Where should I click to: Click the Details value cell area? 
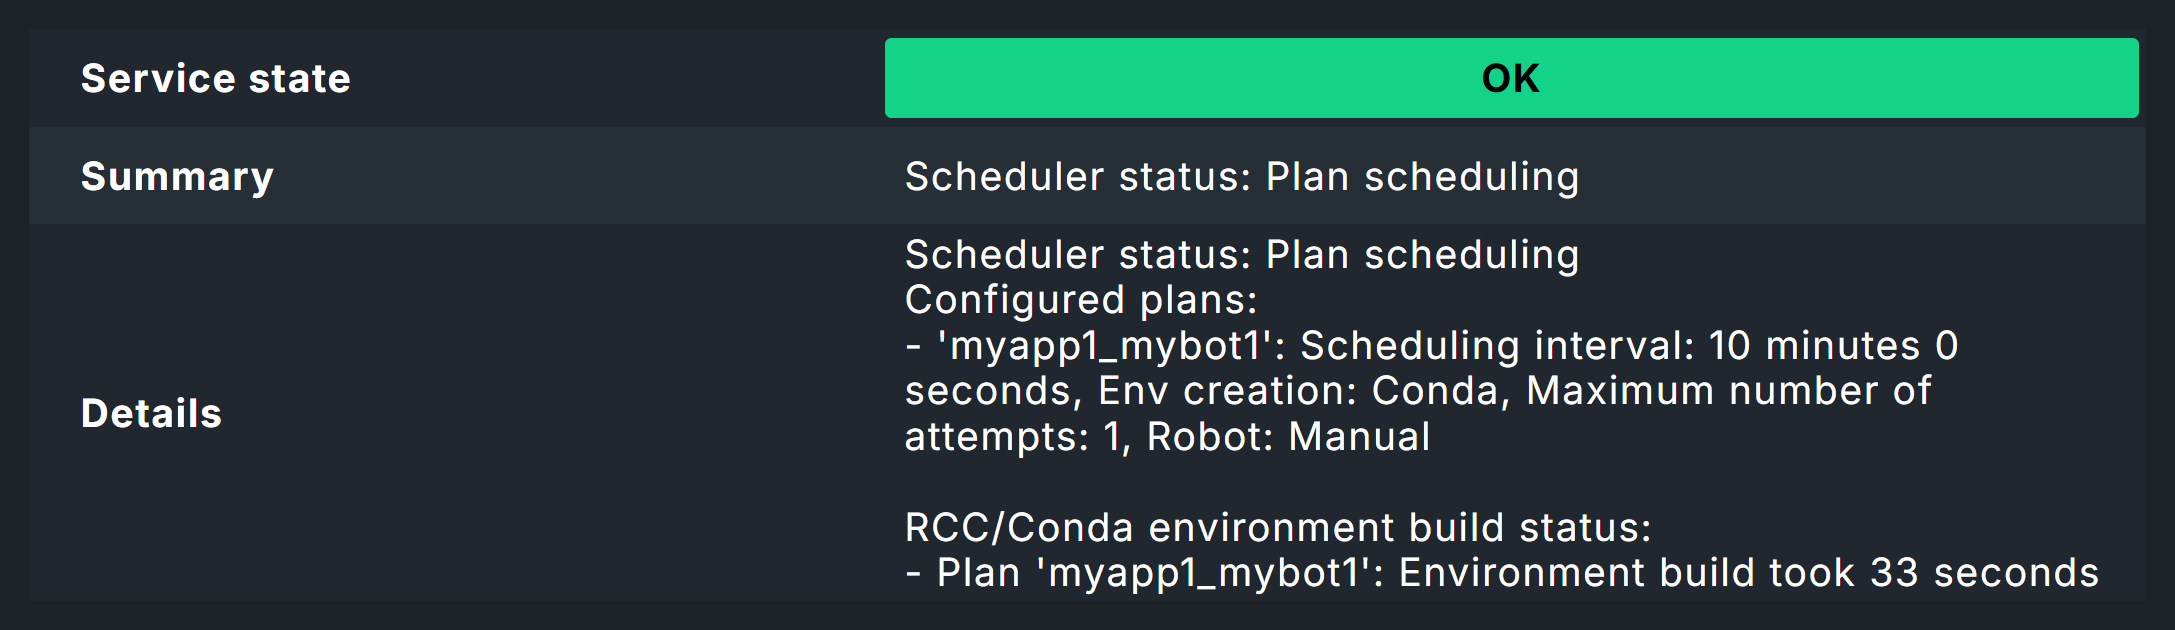click(x=1500, y=412)
